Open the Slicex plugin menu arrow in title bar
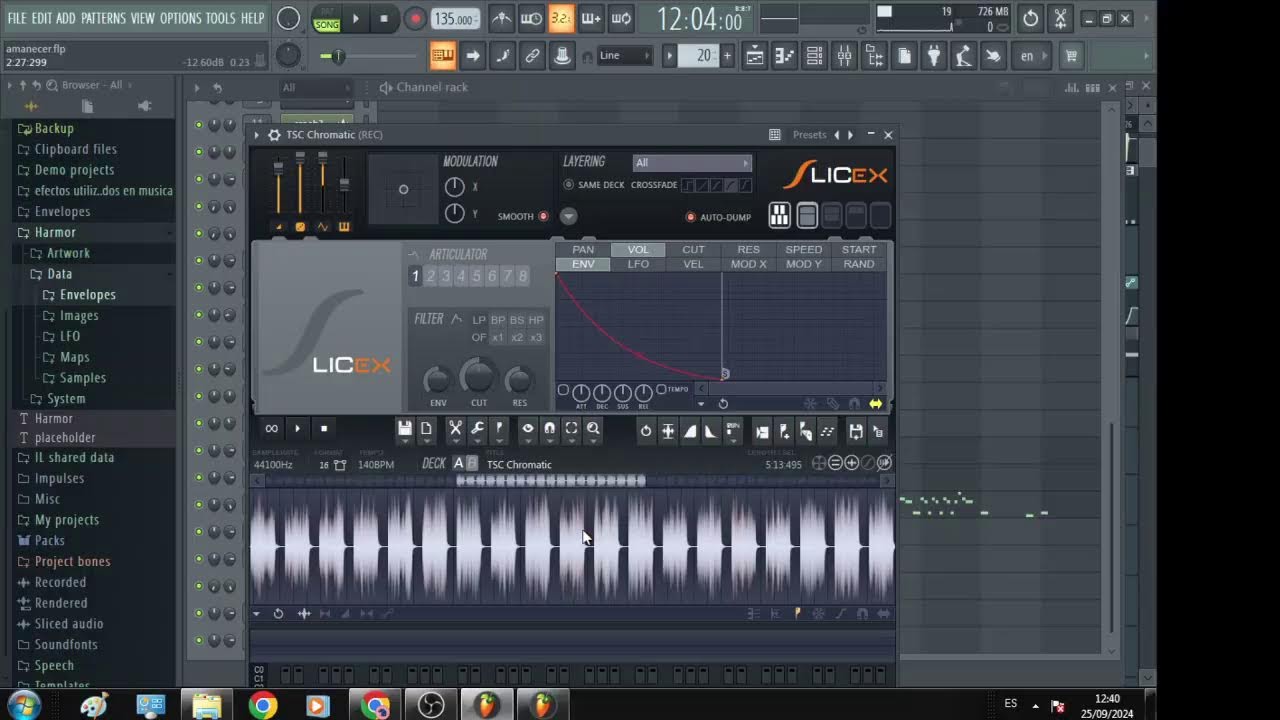The height and width of the screenshot is (720, 1280). tap(257, 135)
